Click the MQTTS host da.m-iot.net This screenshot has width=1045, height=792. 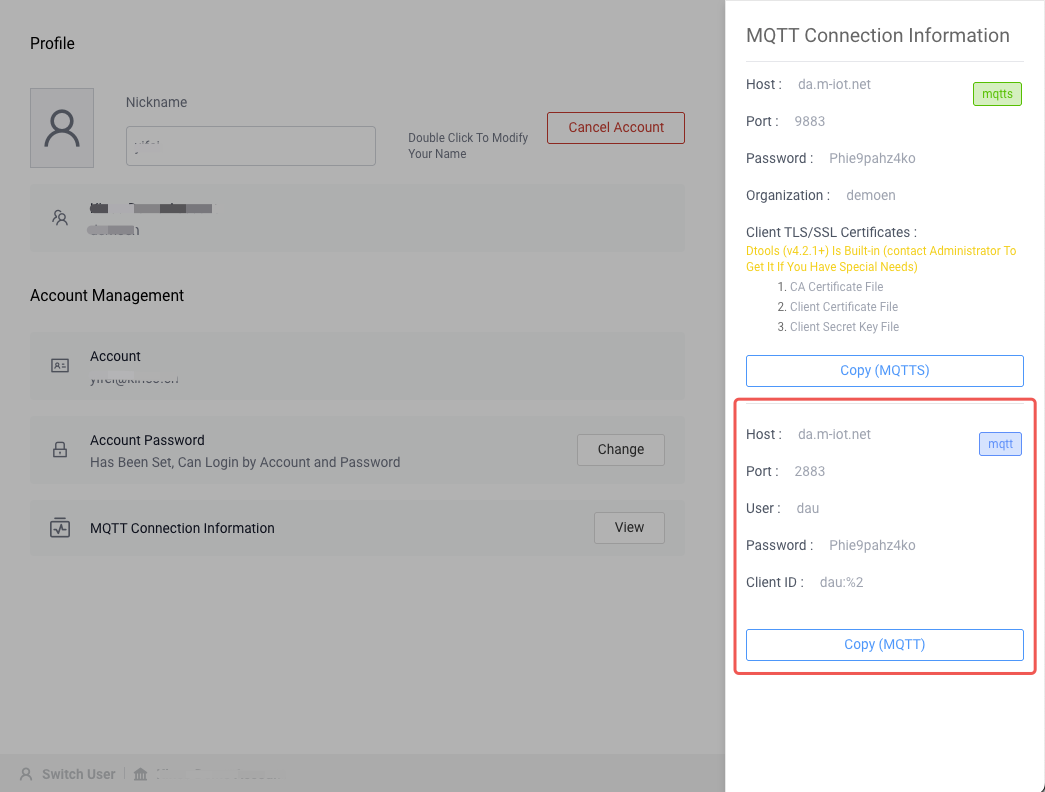834,84
